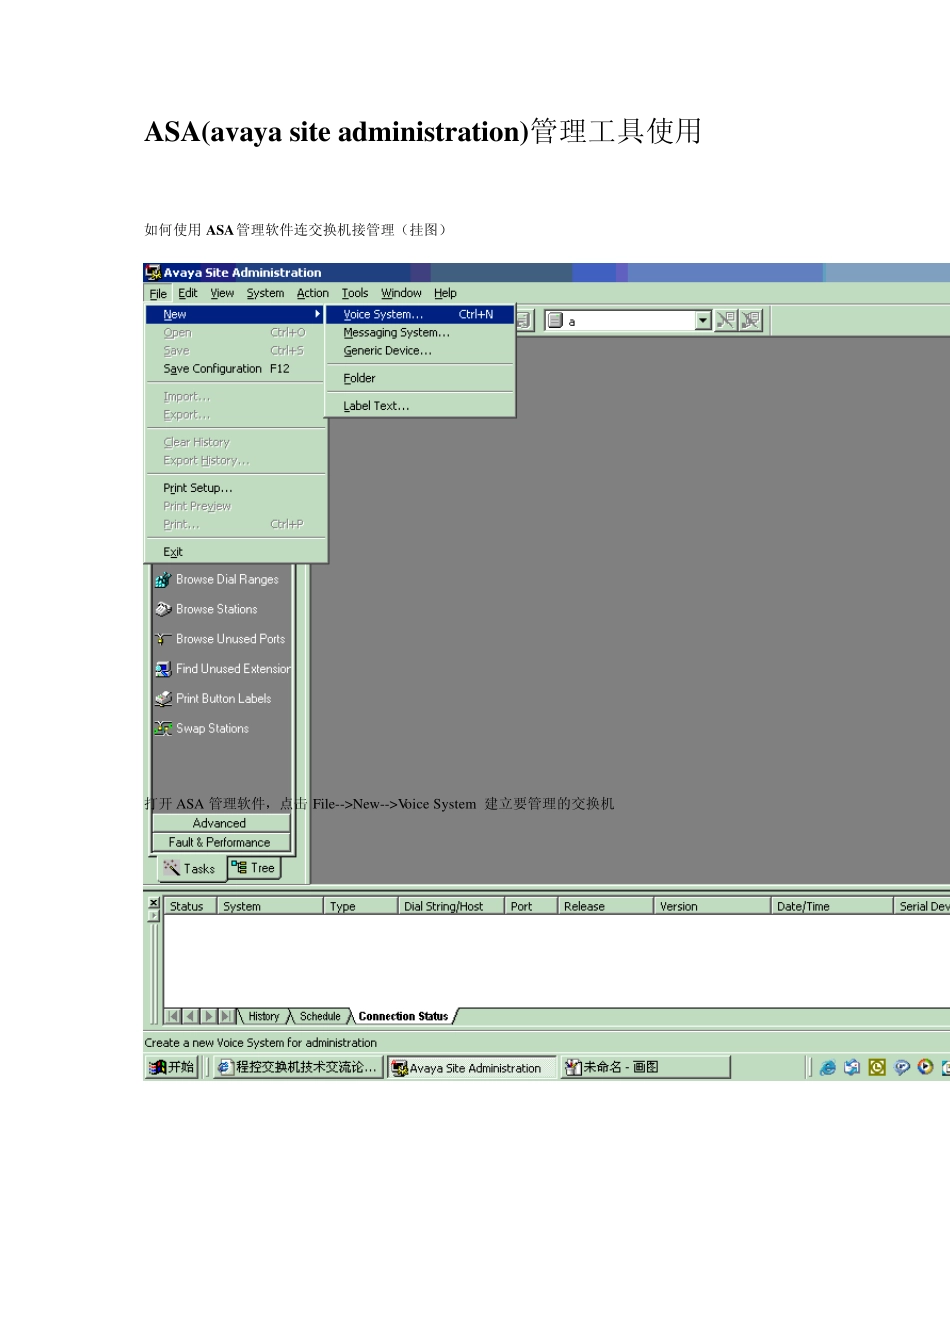Close the bottom status pane with X
950x1344 pixels.
tap(154, 903)
